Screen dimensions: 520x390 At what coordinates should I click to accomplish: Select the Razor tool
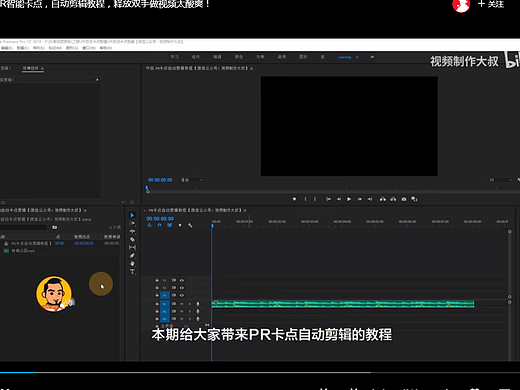132,239
